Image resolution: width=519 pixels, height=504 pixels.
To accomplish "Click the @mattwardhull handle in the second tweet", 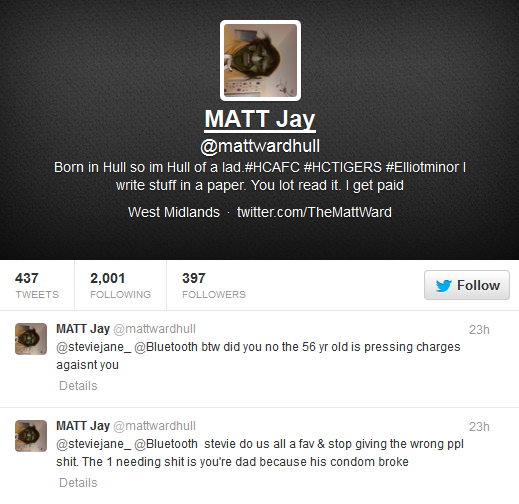I will (154, 426).
